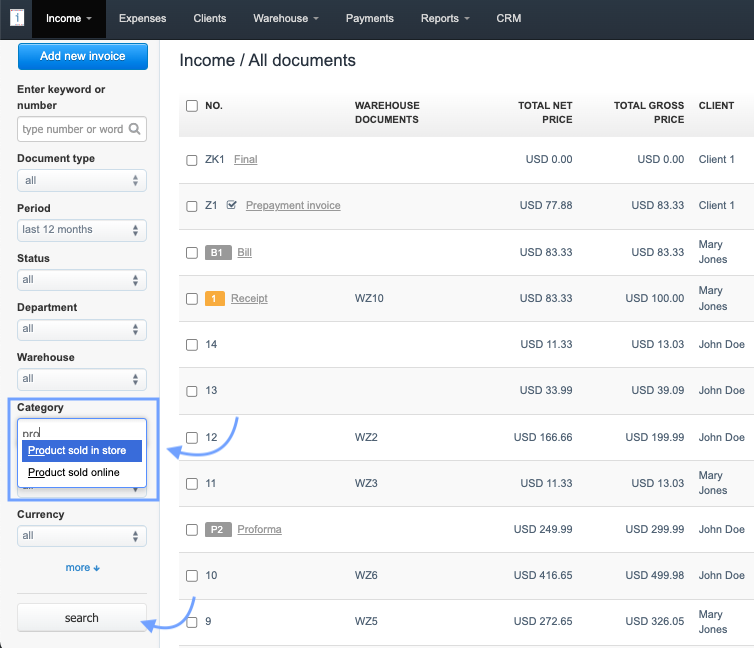
Task: Click the Add new invoice button
Action: 82,57
